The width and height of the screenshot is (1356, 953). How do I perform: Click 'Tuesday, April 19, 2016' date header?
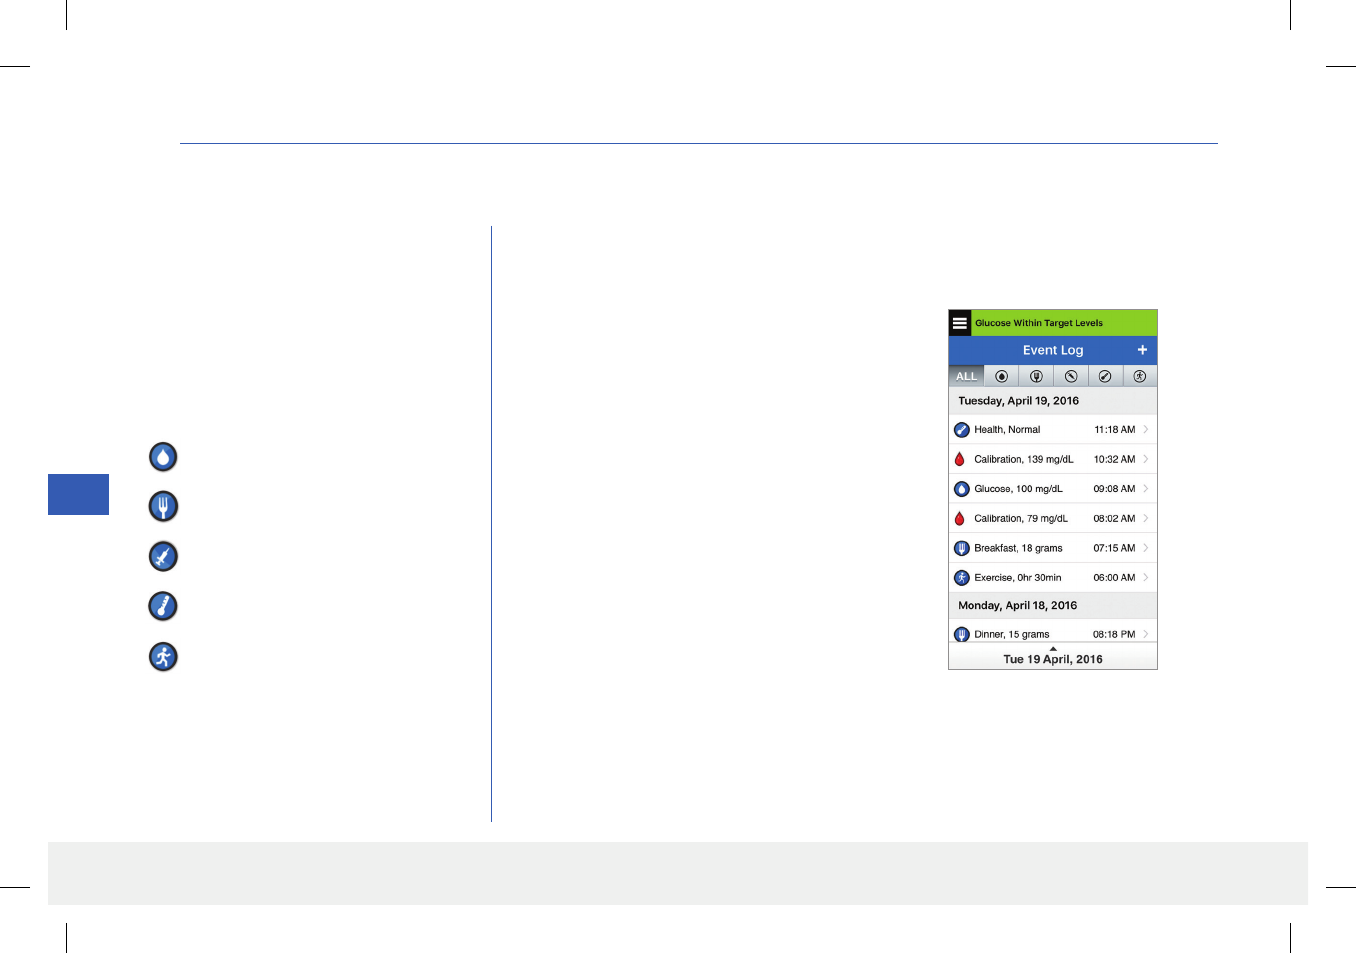click(1018, 400)
